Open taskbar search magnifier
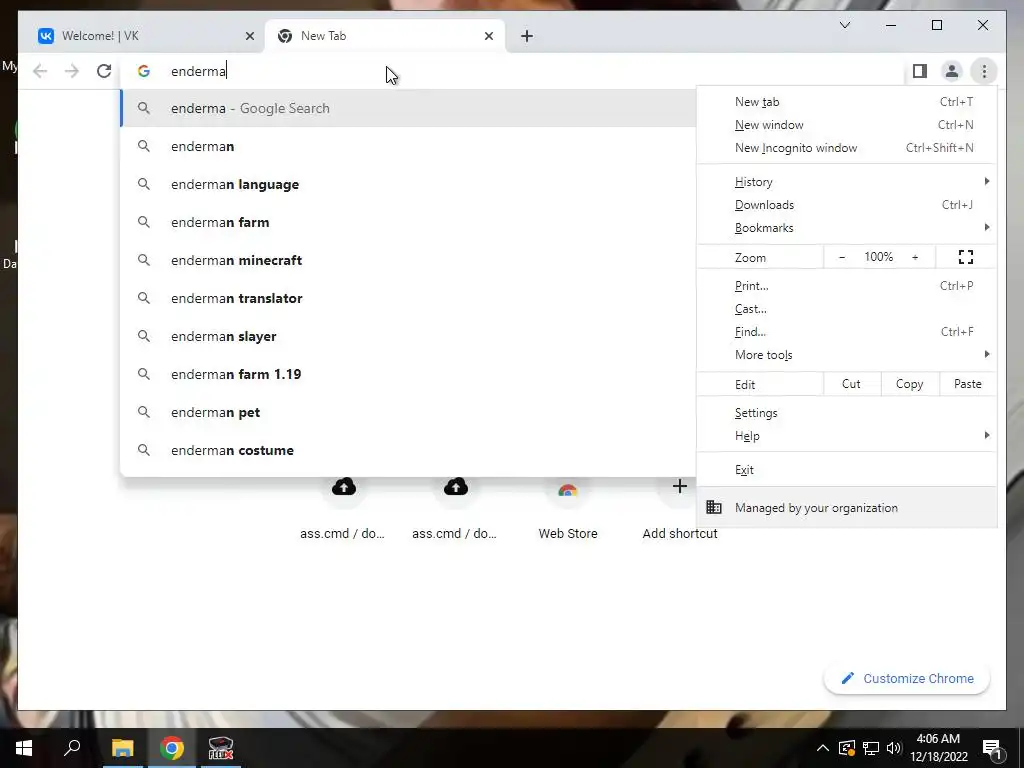This screenshot has height=768, width=1024. pyautogui.click(x=72, y=748)
